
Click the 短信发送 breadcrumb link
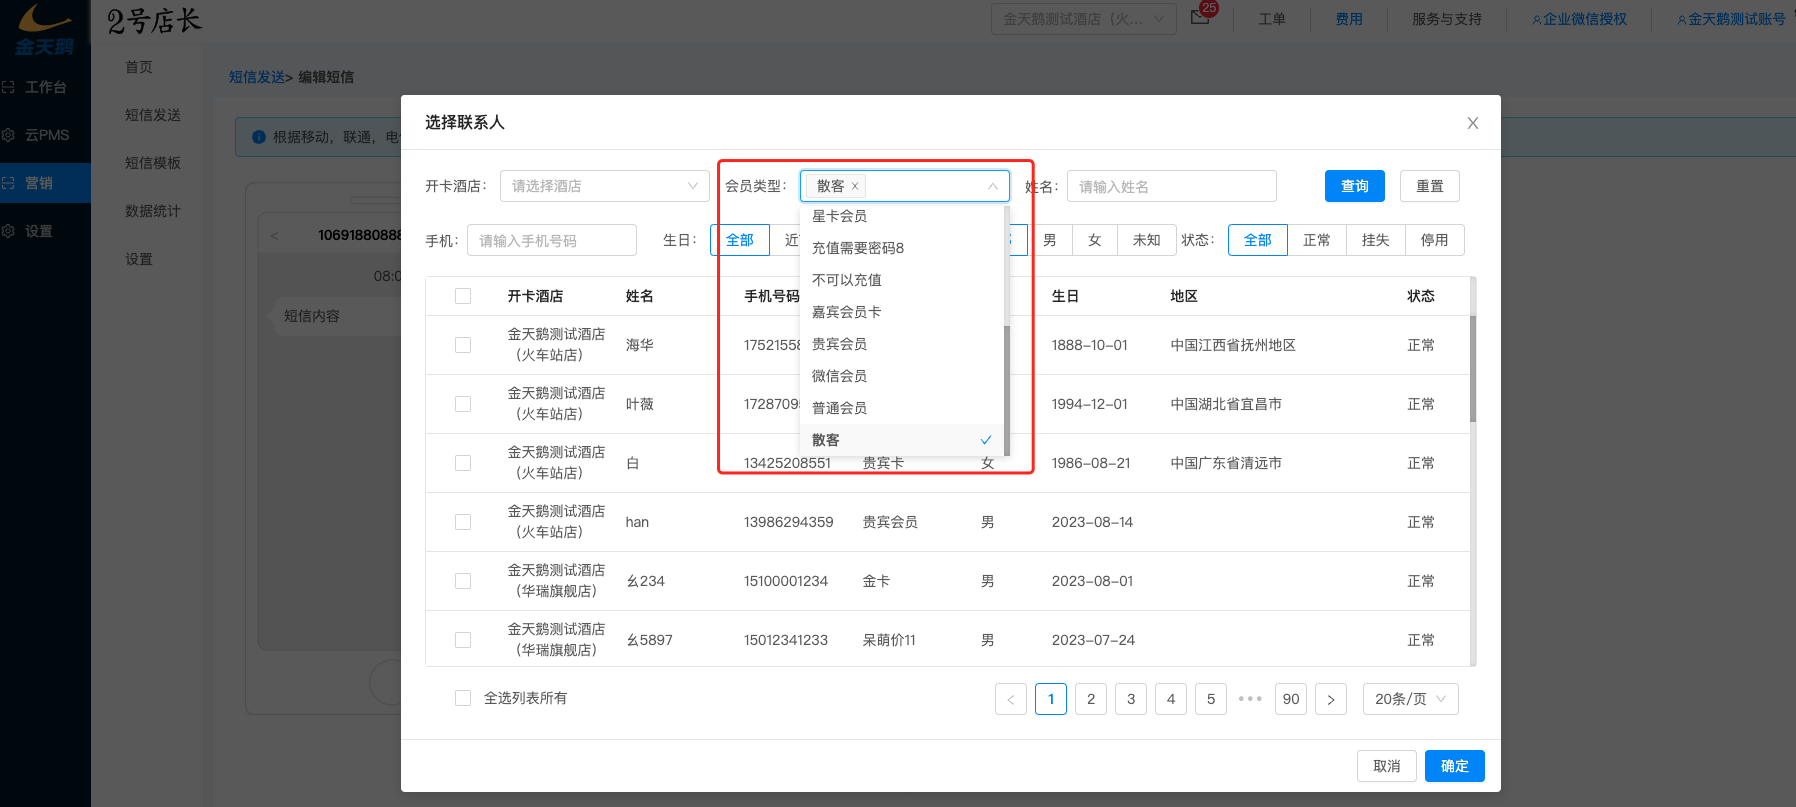point(257,77)
